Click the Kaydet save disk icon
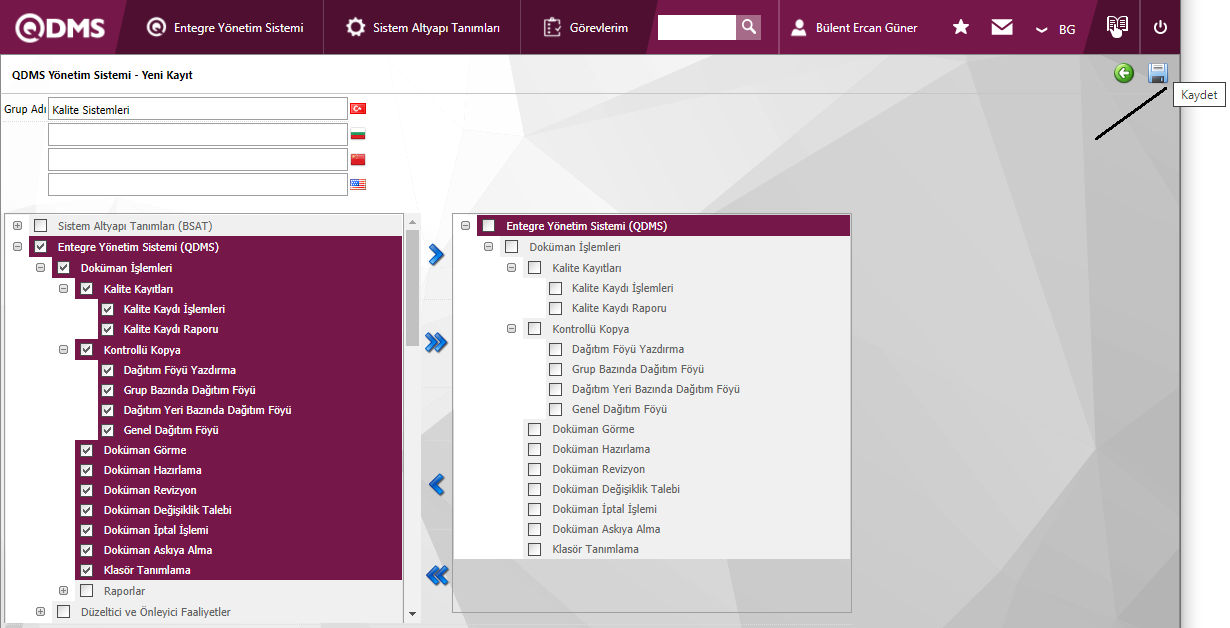 pyautogui.click(x=1158, y=73)
